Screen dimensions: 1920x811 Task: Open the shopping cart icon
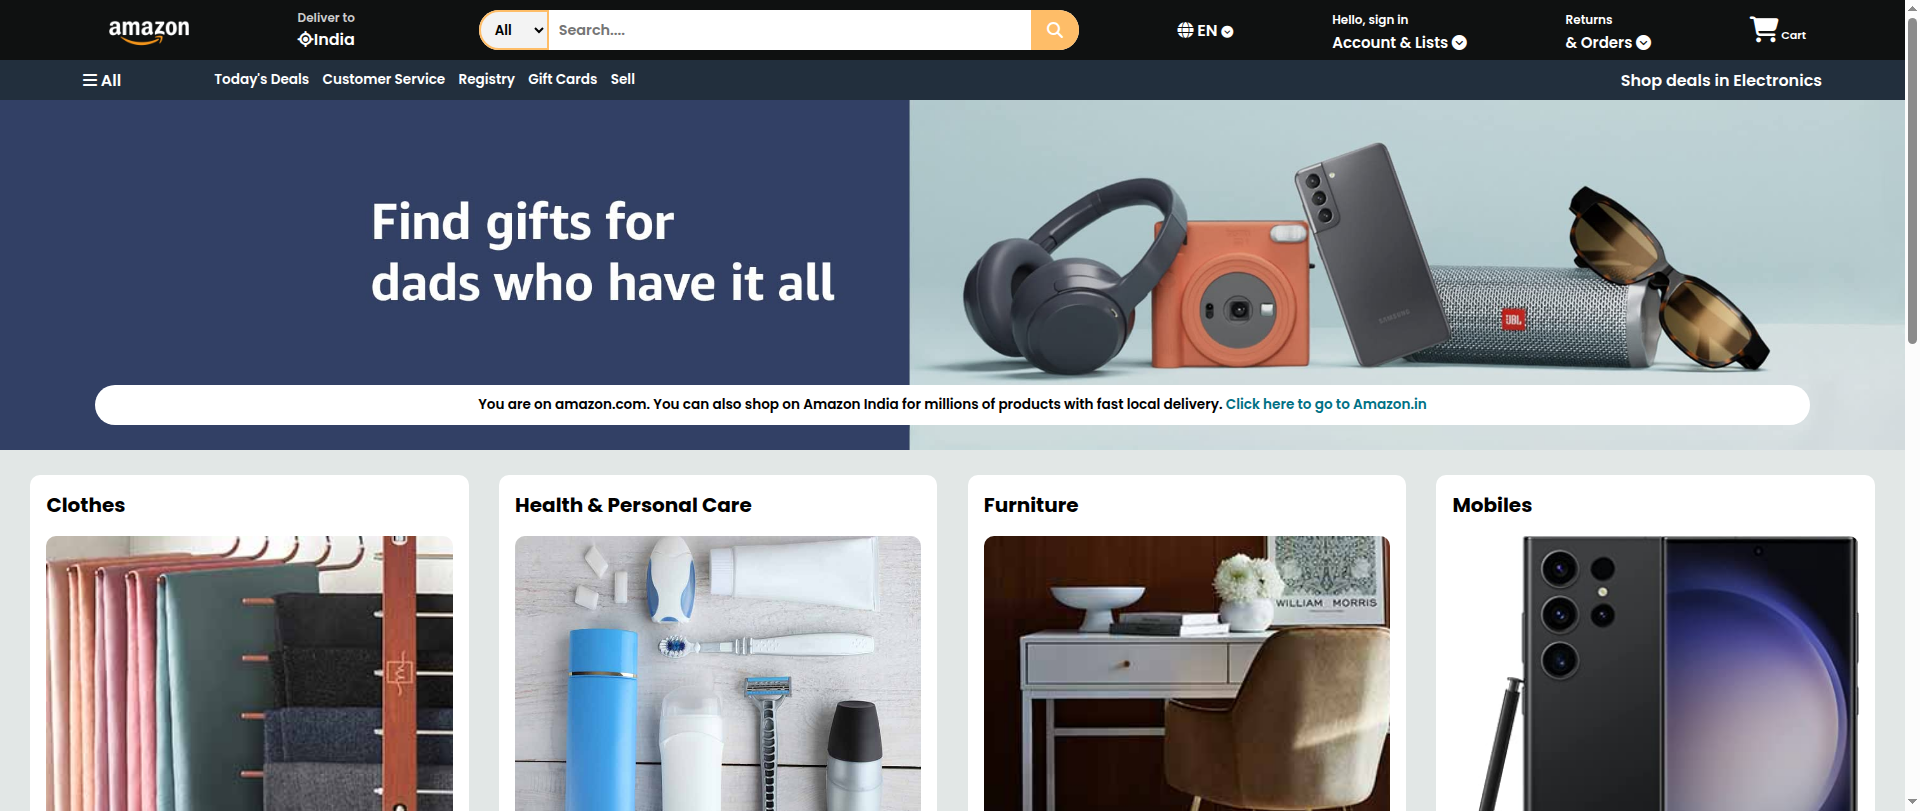click(x=1763, y=29)
